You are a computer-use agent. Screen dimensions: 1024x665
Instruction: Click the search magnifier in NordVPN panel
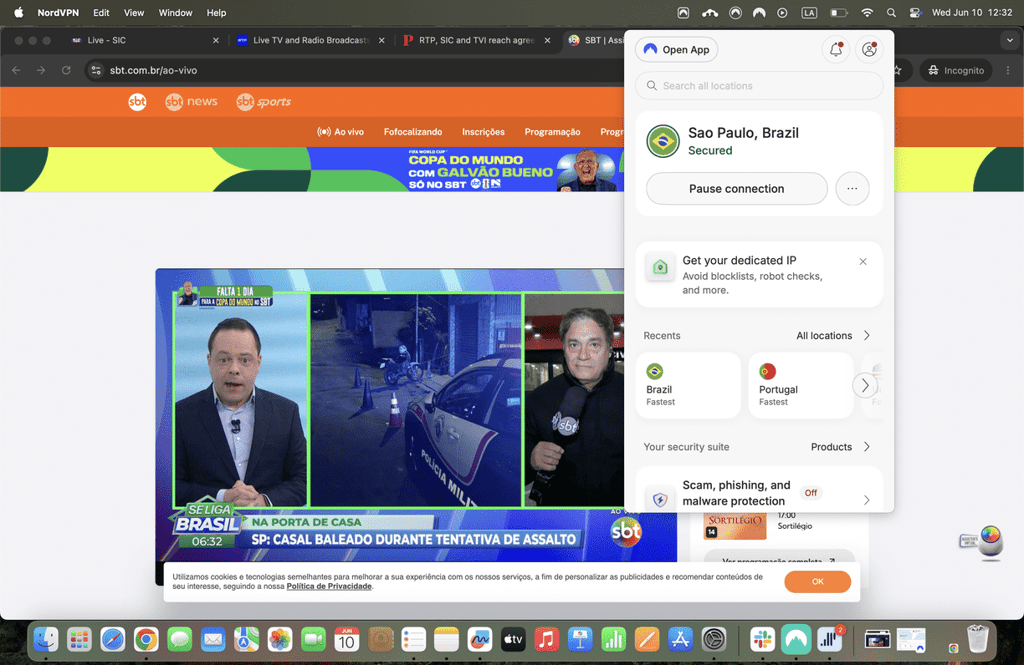tap(652, 86)
